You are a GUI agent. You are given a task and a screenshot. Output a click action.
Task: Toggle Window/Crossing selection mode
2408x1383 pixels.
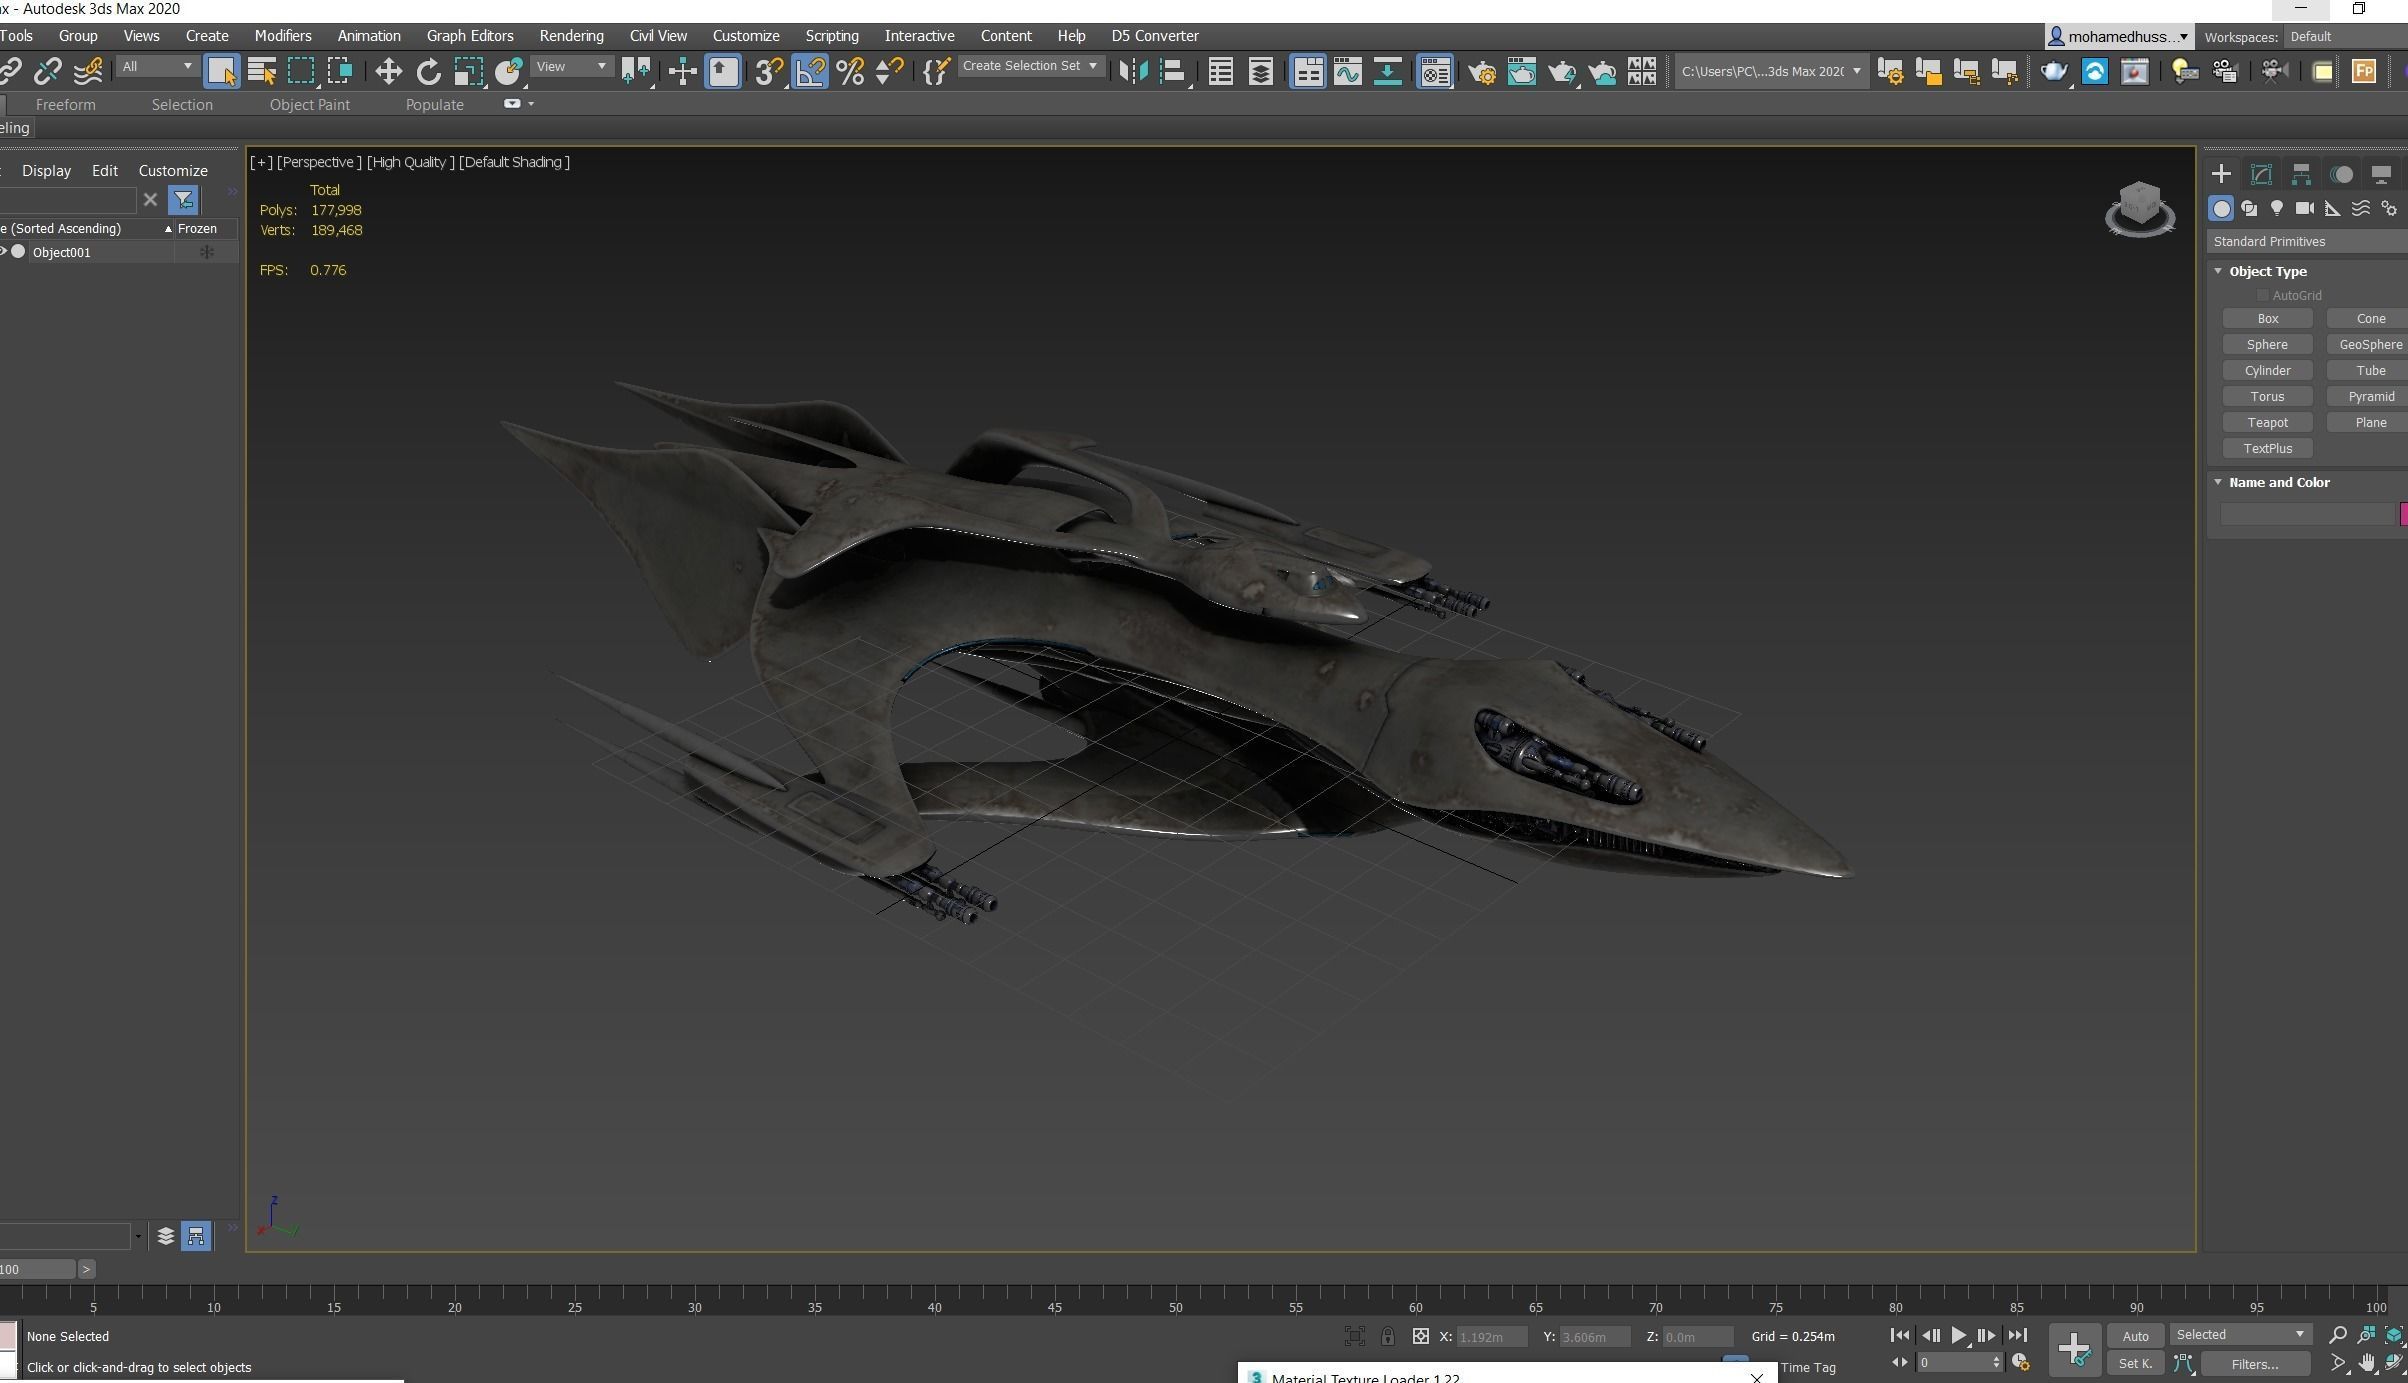[340, 71]
